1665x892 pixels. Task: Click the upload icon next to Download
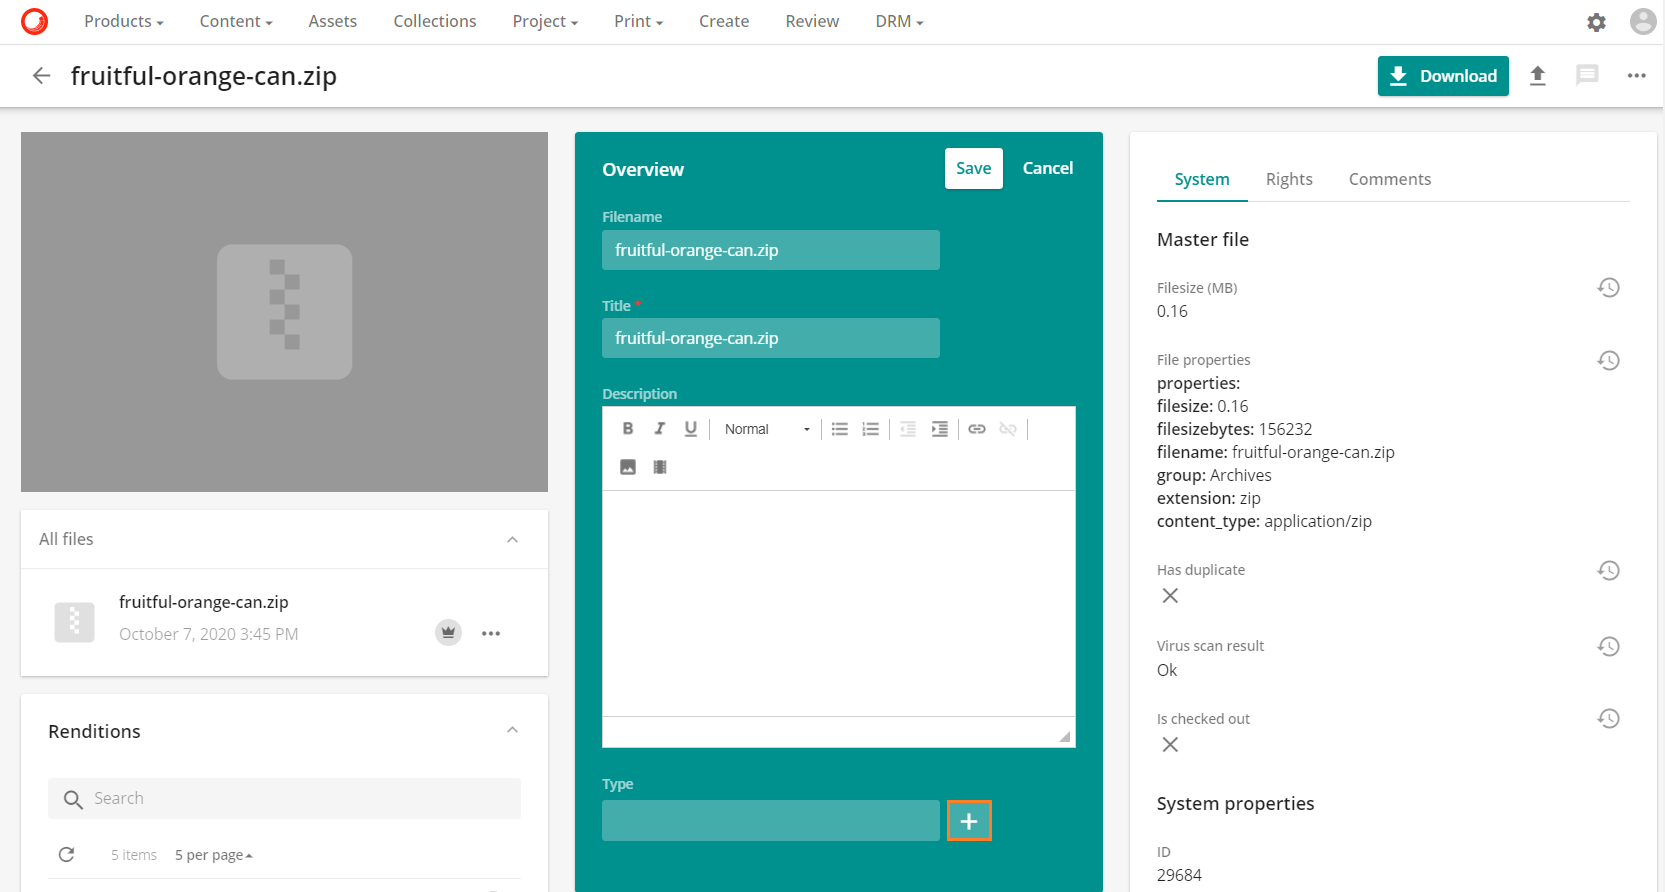tap(1538, 76)
